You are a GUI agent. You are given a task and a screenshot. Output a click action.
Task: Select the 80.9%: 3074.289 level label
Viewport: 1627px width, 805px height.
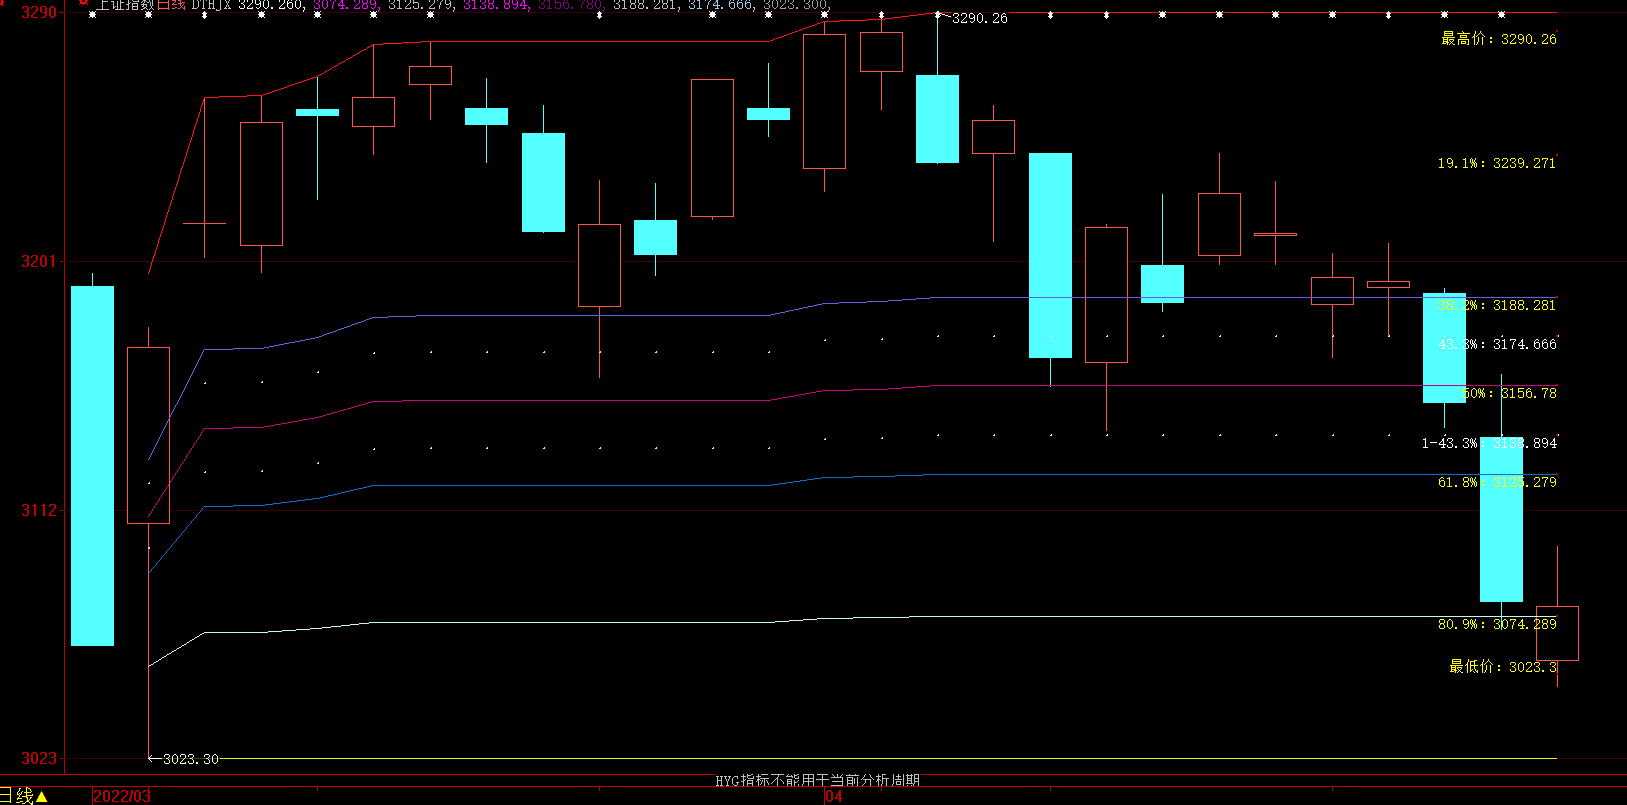(x=1497, y=624)
